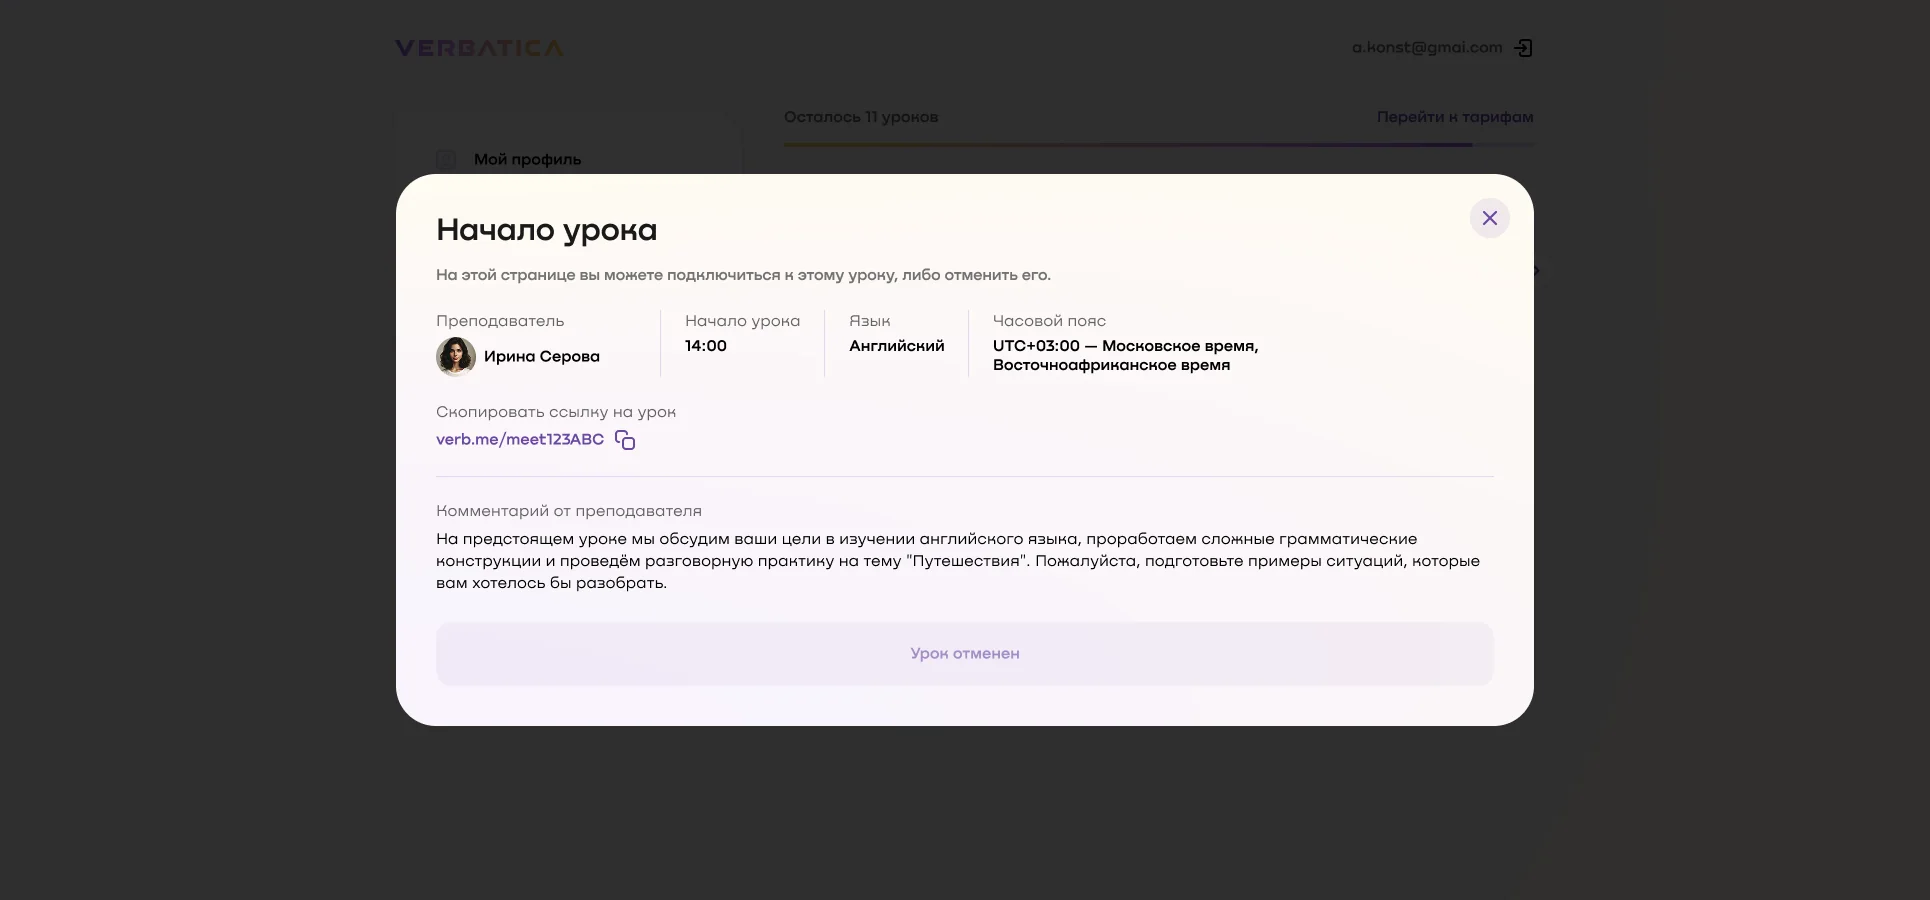Click the Урок отменен button
The width and height of the screenshot is (1930, 900).
coord(965,654)
